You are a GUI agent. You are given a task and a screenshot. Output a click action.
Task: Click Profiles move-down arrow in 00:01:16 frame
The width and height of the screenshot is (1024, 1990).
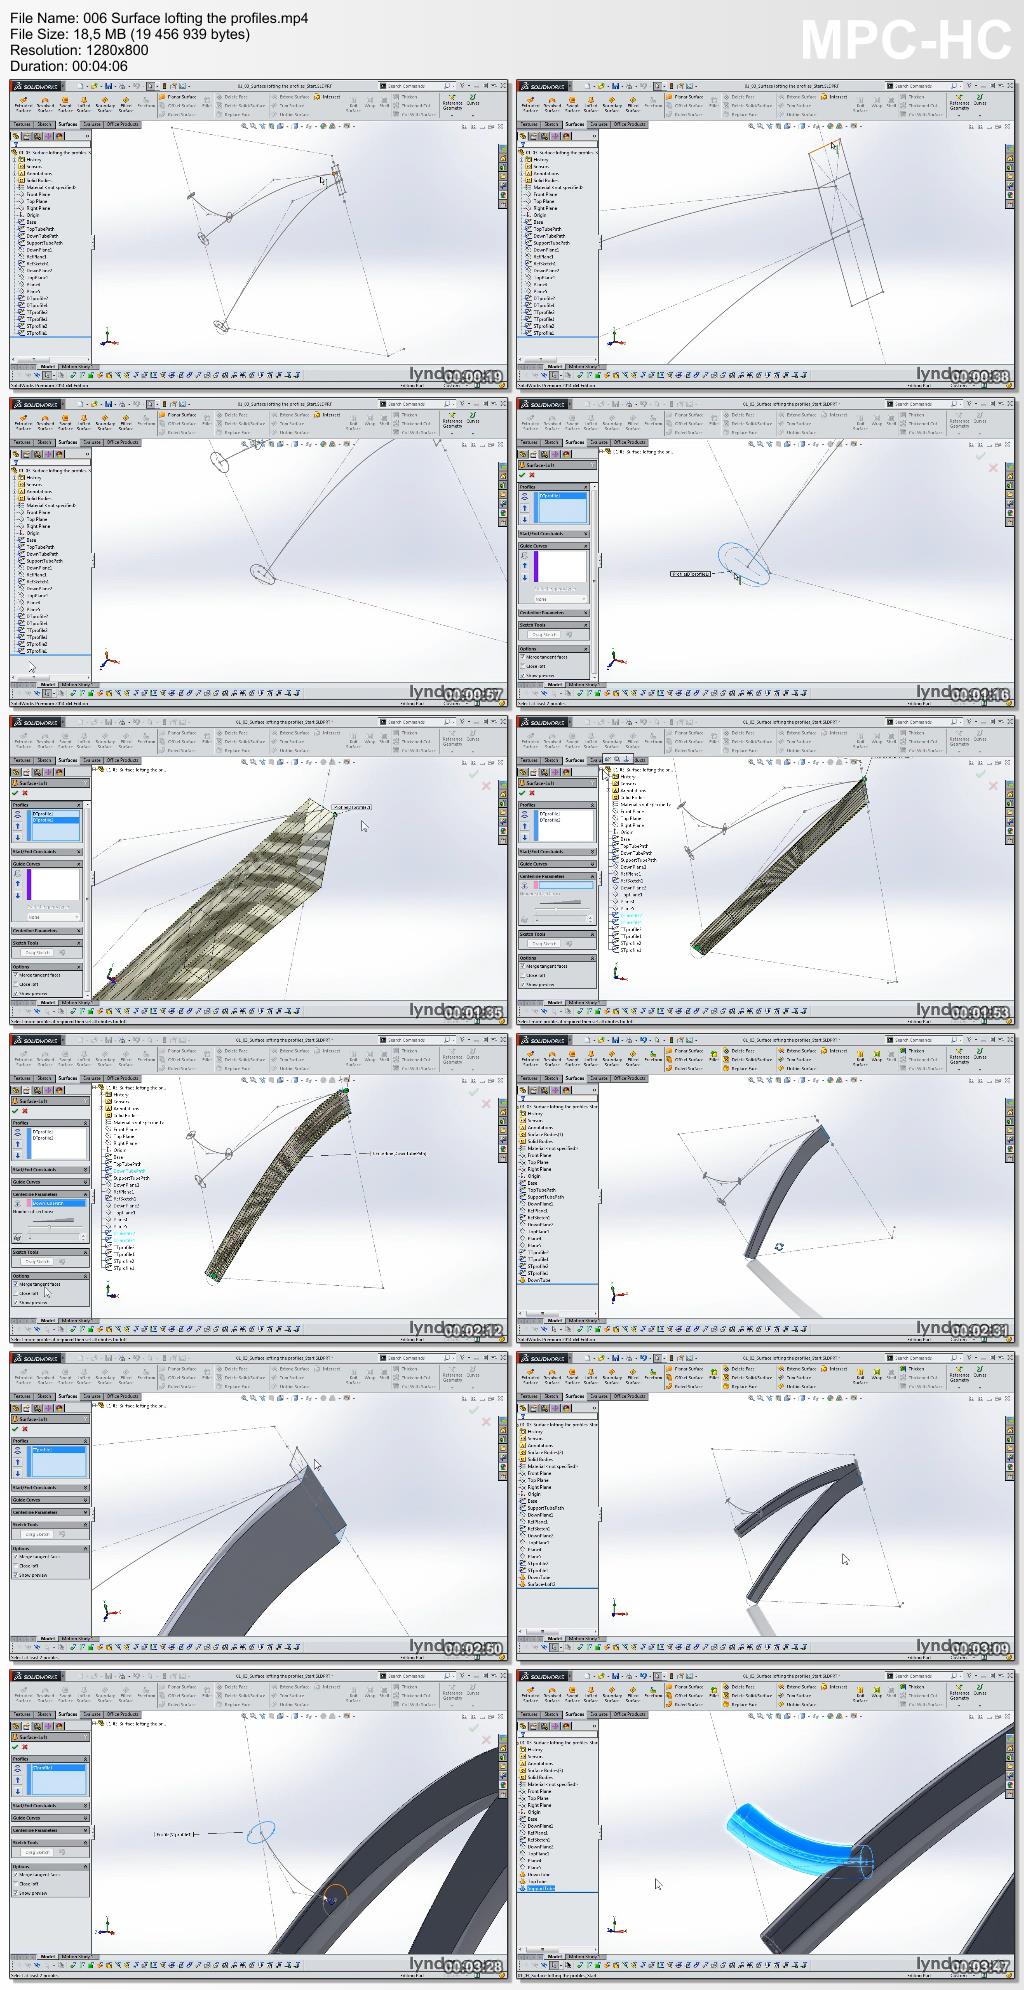point(525,519)
